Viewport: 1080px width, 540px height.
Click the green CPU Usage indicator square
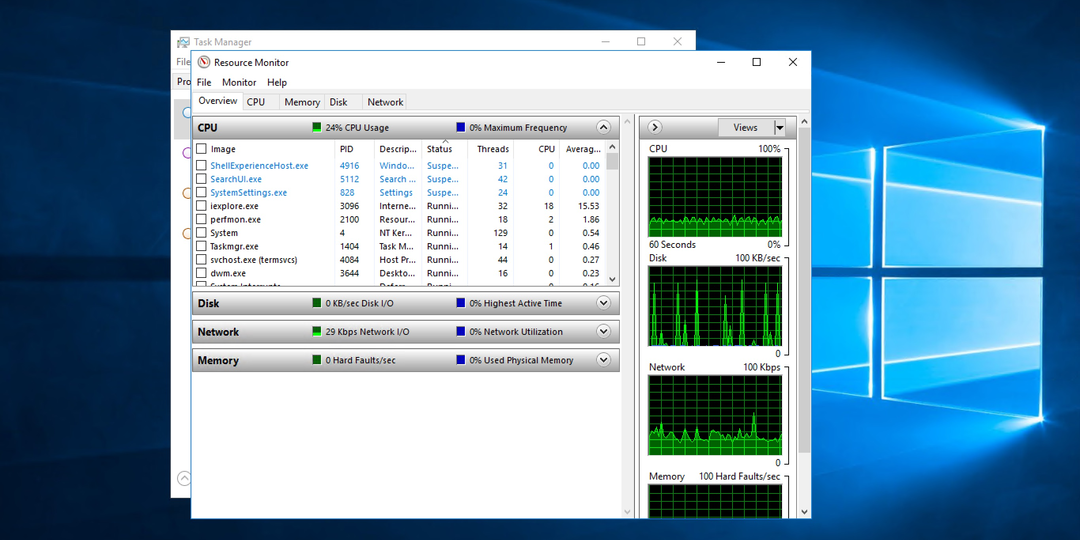[x=317, y=127]
